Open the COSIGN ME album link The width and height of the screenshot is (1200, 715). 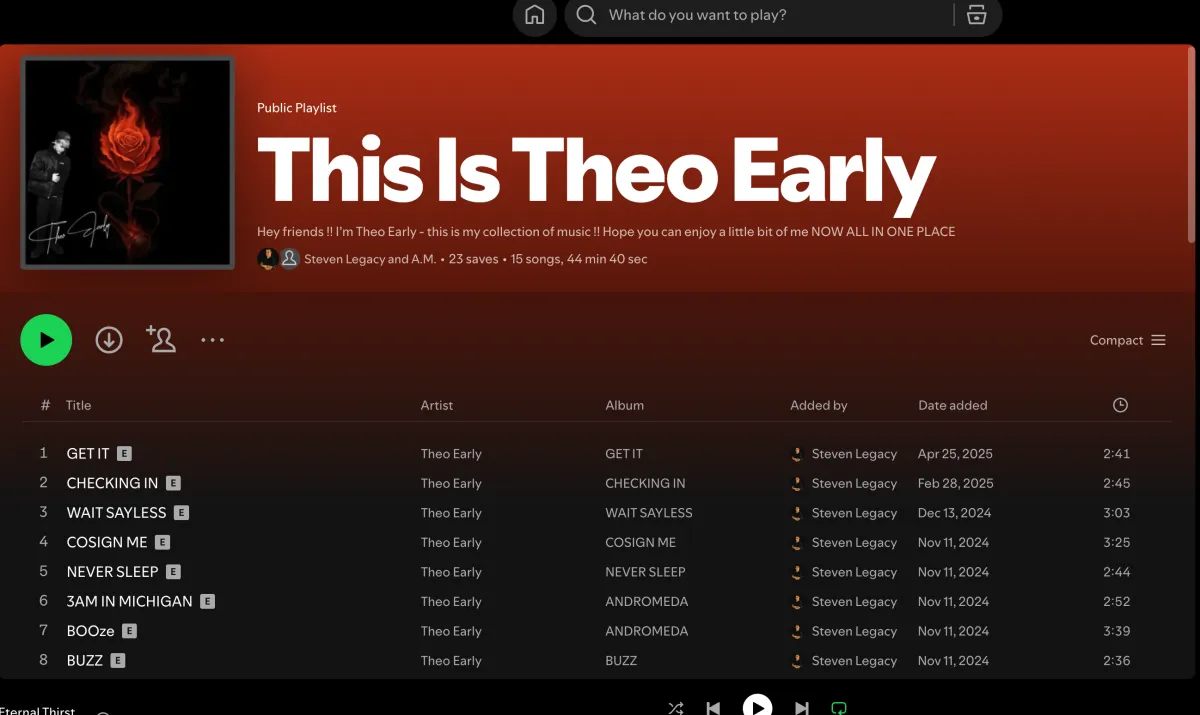click(x=640, y=542)
